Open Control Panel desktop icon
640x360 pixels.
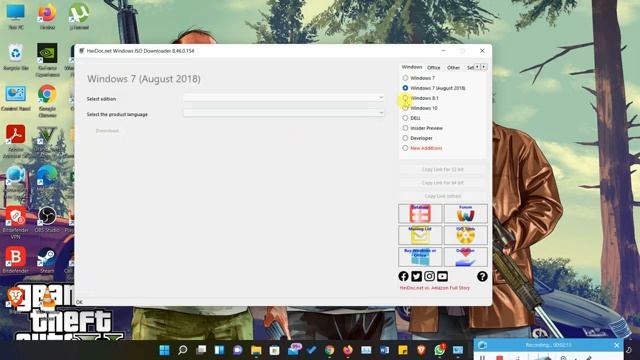[x=16, y=98]
